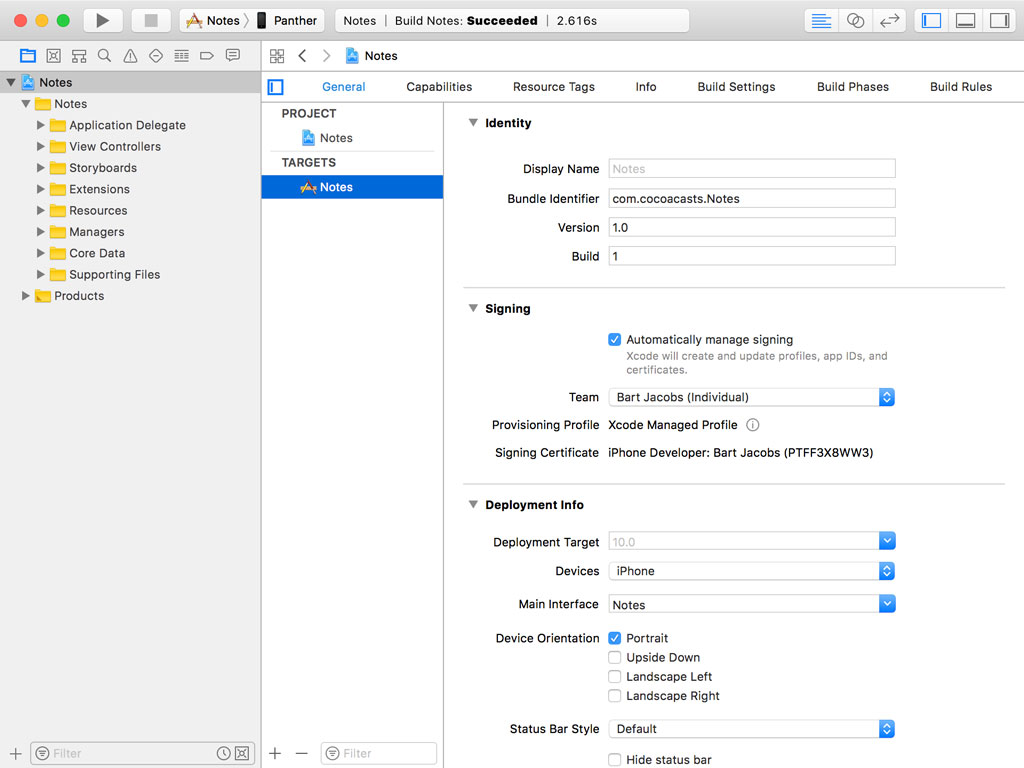Expand the Products group
1024x768 pixels.
(25, 296)
